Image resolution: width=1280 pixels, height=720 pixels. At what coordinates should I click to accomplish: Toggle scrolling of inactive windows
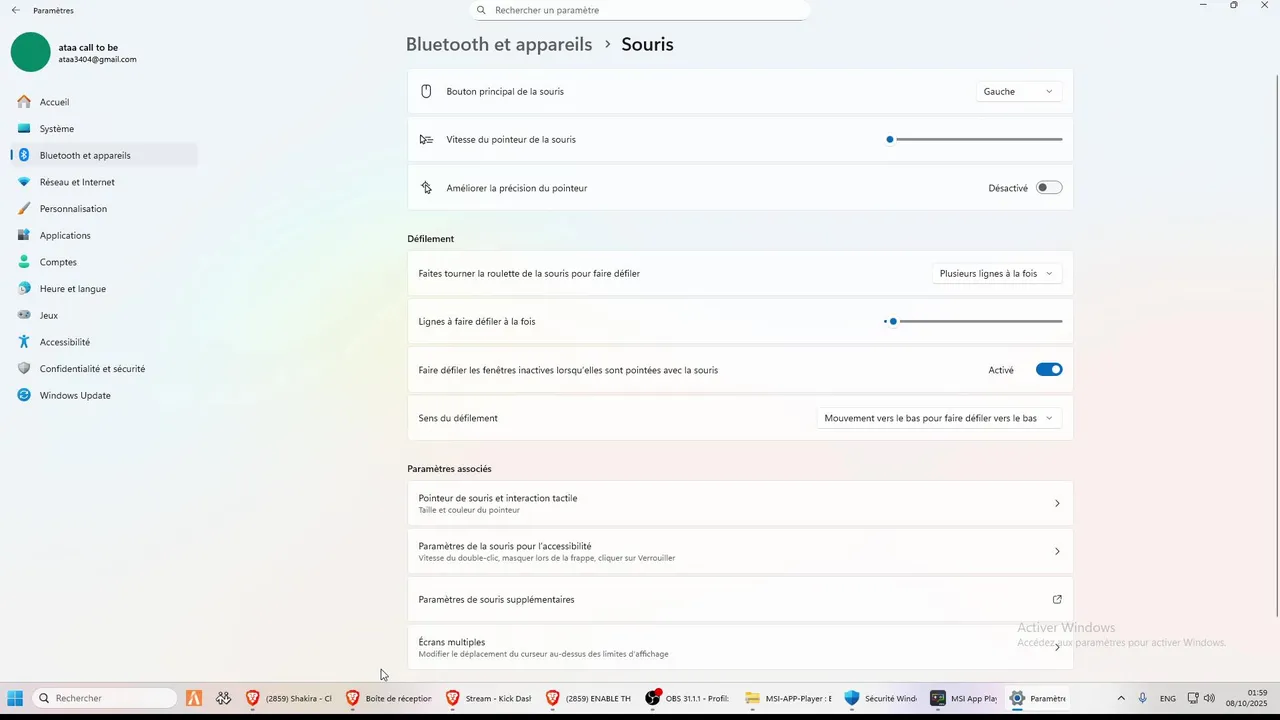point(1049,370)
